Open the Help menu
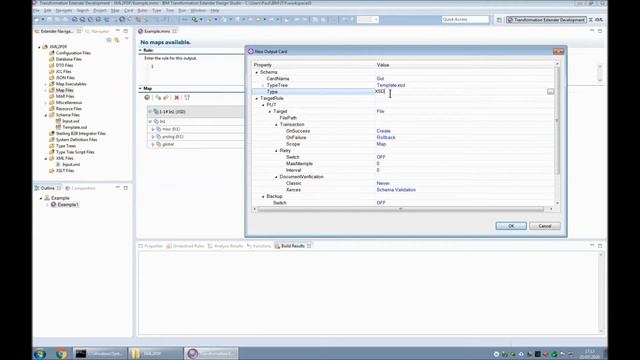 [215, 11]
